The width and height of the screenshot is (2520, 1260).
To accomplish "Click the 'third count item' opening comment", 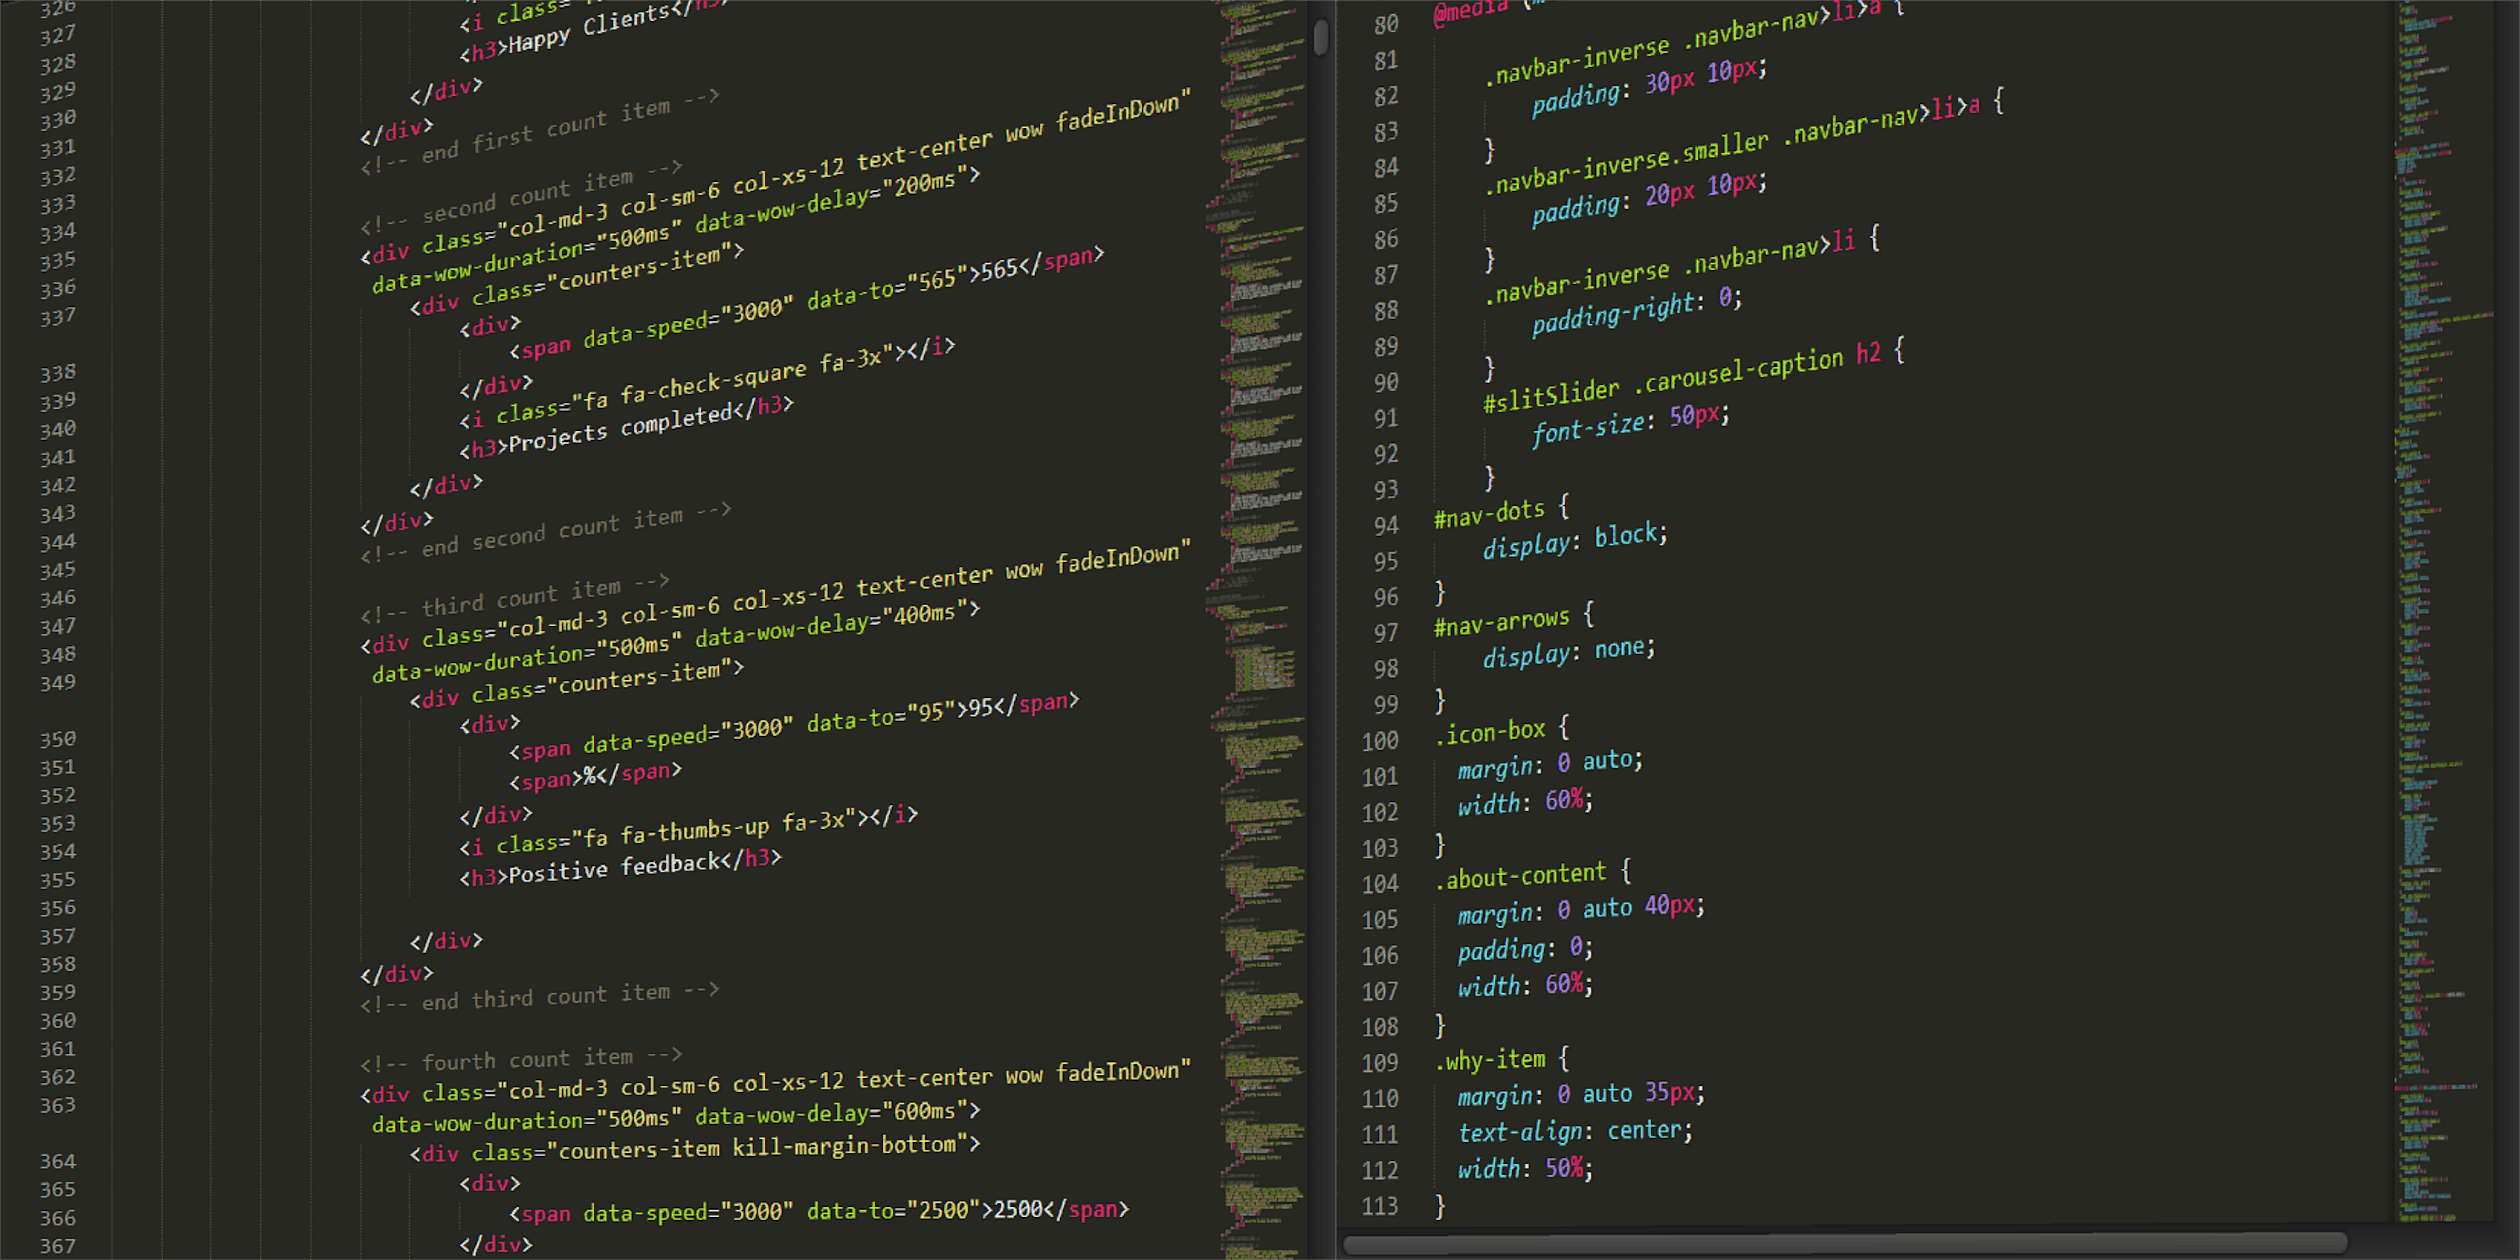I will [x=515, y=598].
